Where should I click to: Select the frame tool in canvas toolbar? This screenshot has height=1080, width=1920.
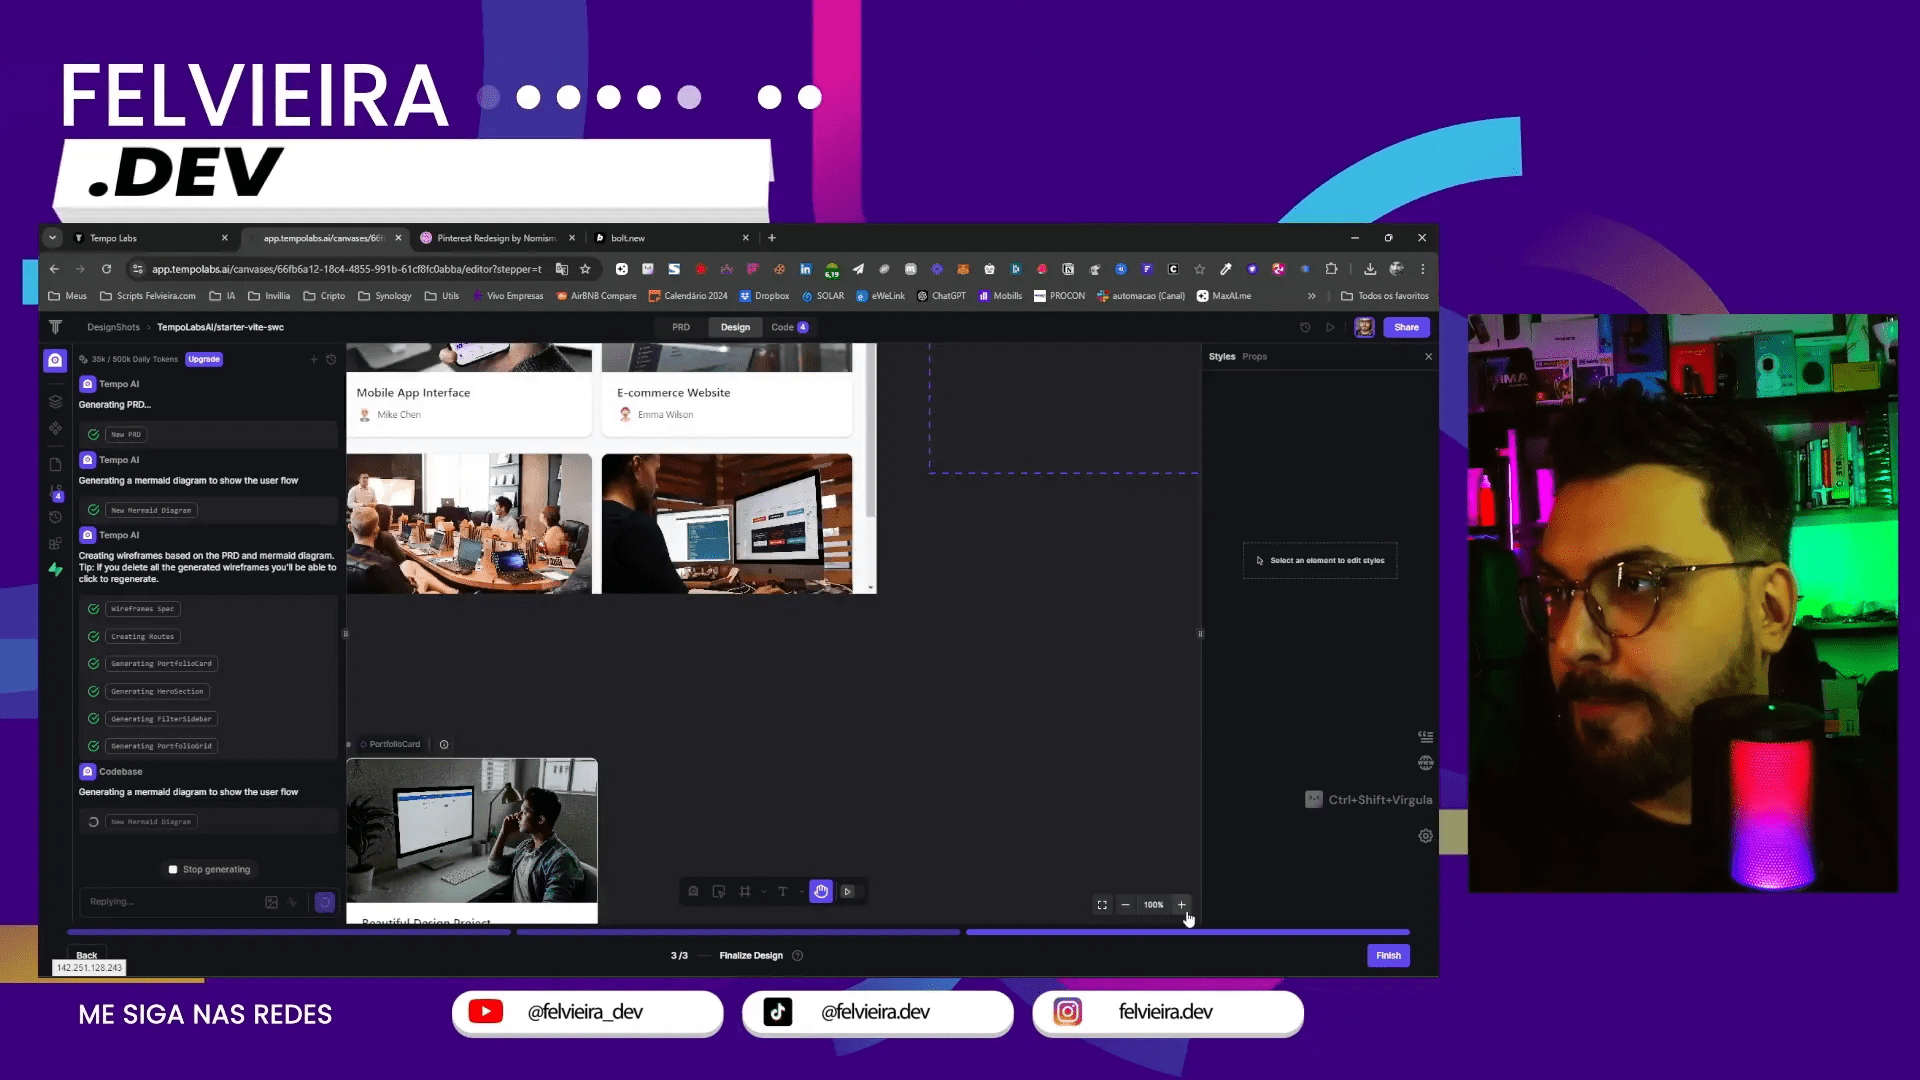coord(745,891)
